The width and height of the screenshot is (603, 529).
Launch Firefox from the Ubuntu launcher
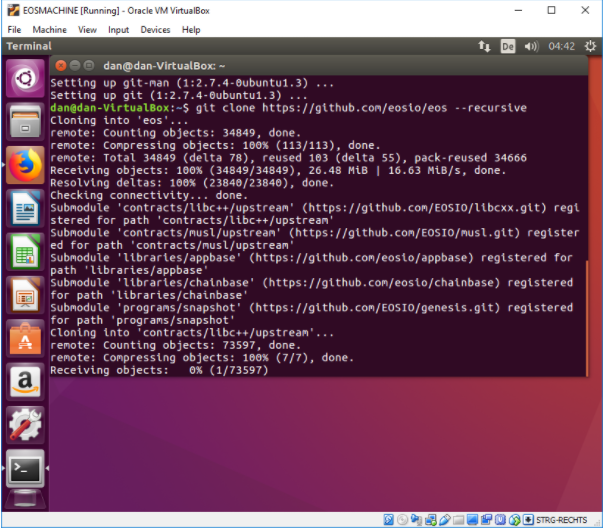25,165
